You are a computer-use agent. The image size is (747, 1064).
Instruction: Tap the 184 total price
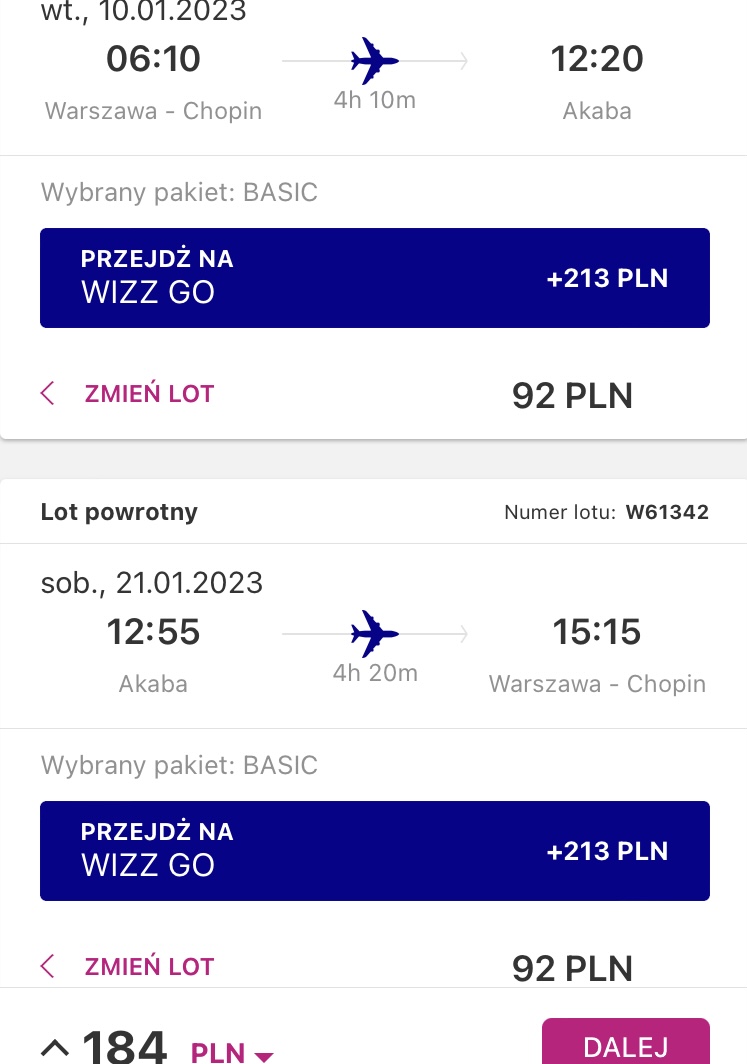coord(125,1046)
